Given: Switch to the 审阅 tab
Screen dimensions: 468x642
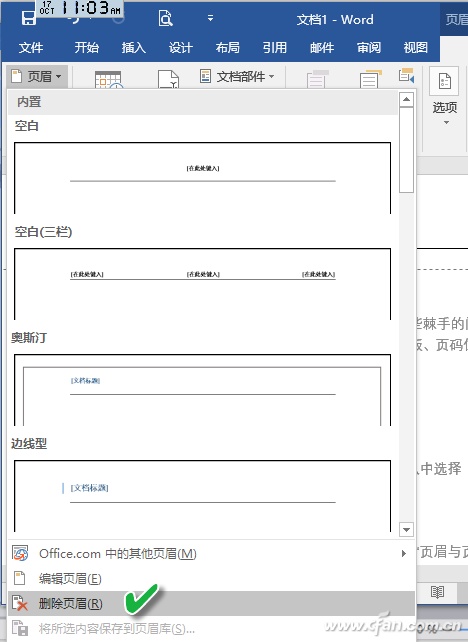Looking at the screenshot, I should click(369, 47).
